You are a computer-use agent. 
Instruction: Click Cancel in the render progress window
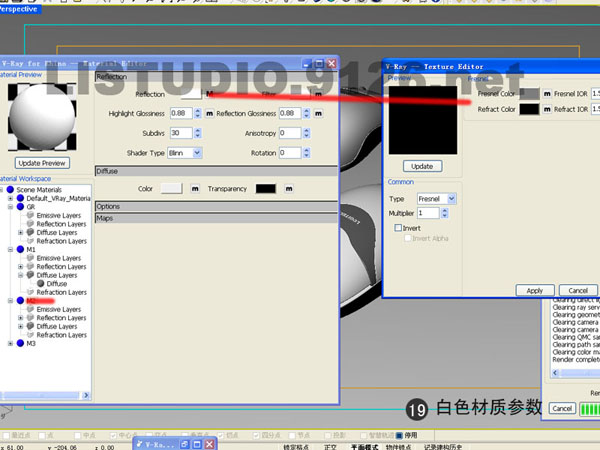(562, 409)
